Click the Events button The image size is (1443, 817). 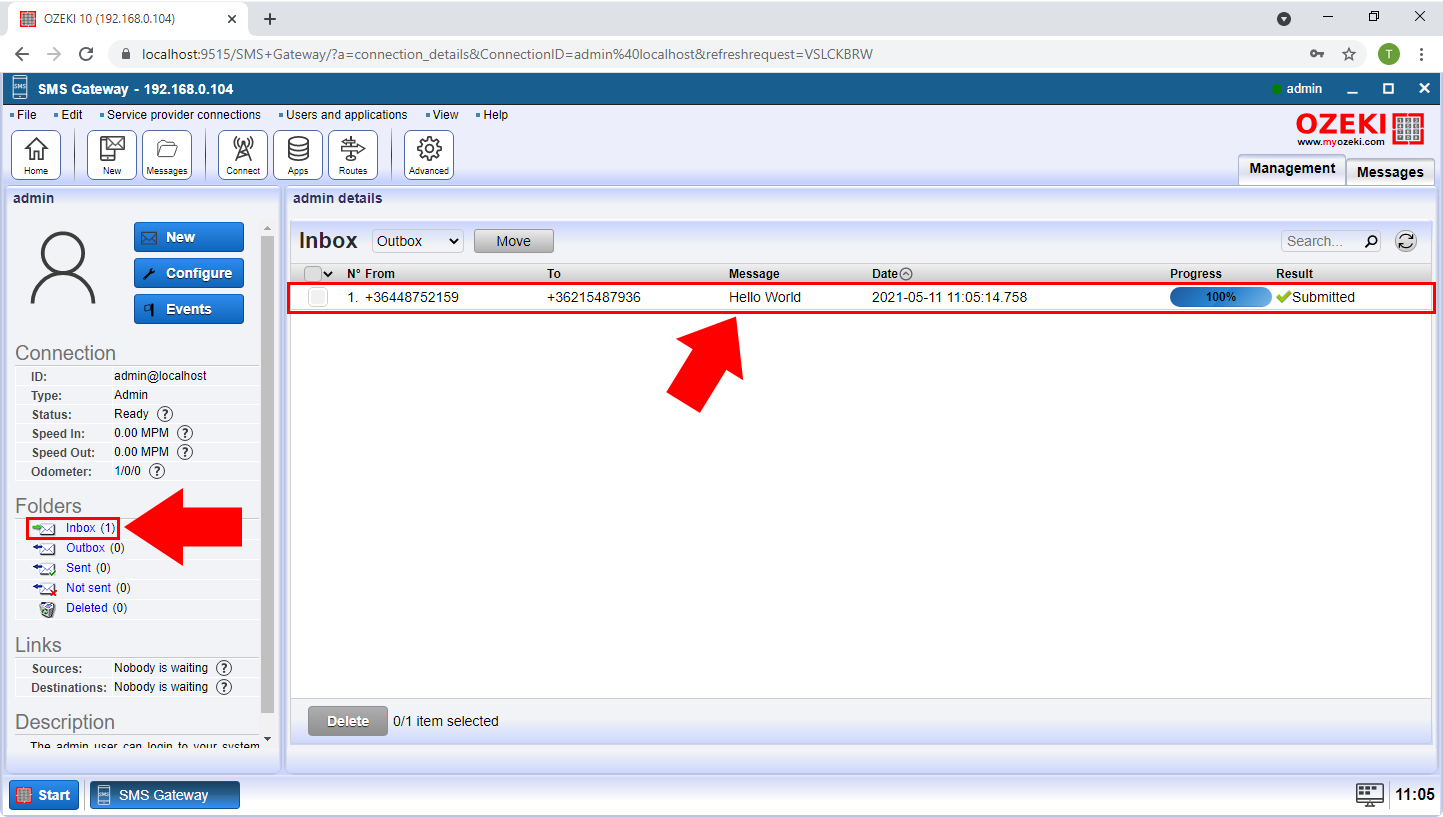tap(189, 309)
